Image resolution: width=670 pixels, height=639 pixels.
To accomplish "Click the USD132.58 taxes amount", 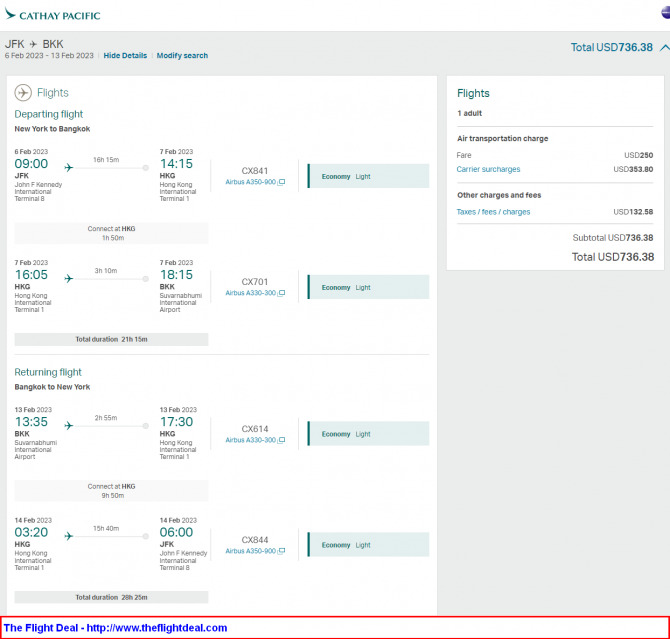I will [x=633, y=212].
